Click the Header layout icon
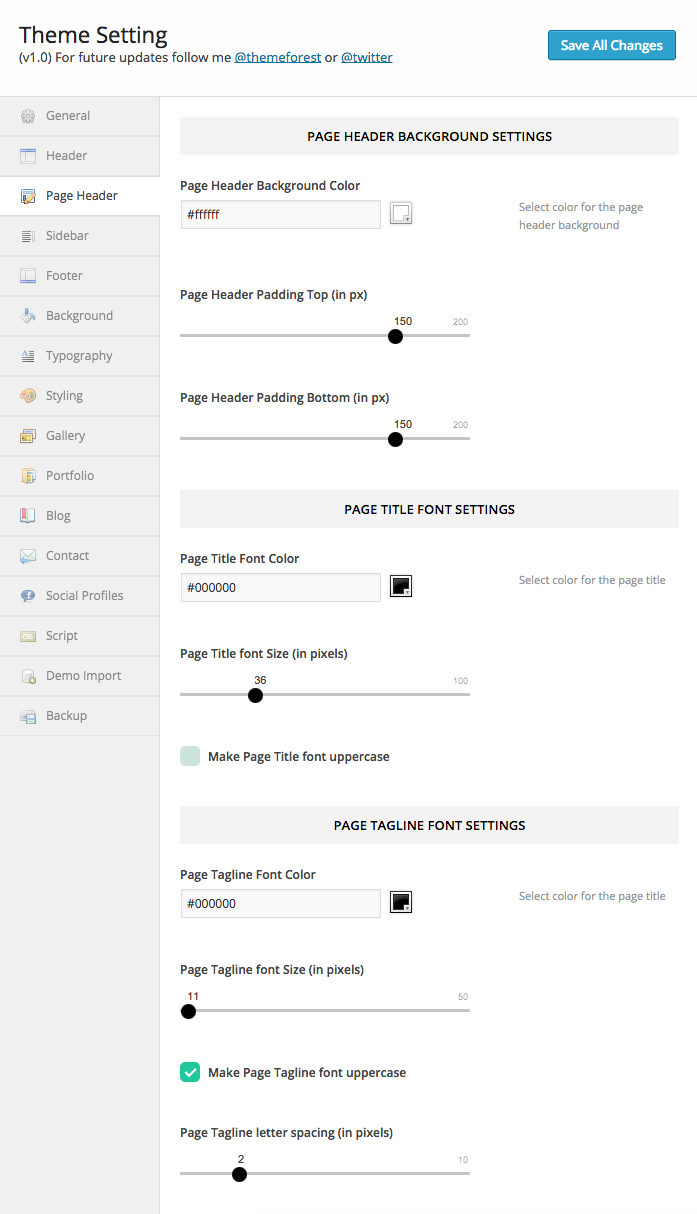Screen dimensions: 697x1214 [x=28, y=156]
